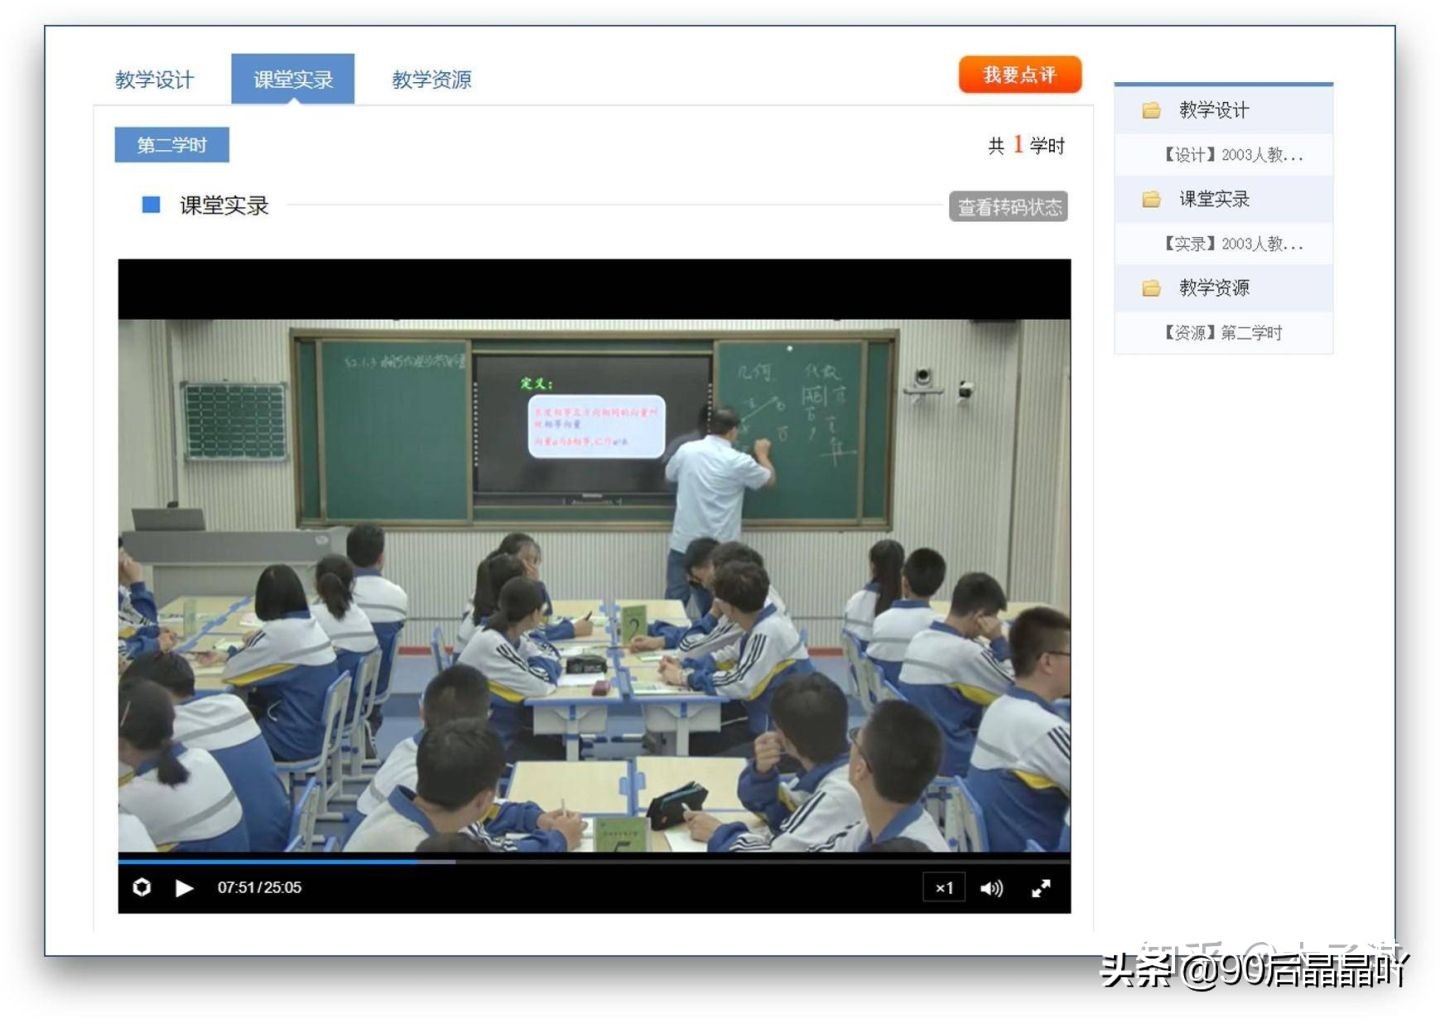Click the 课堂实录 folder icon in the sidebar

[x=1152, y=199]
